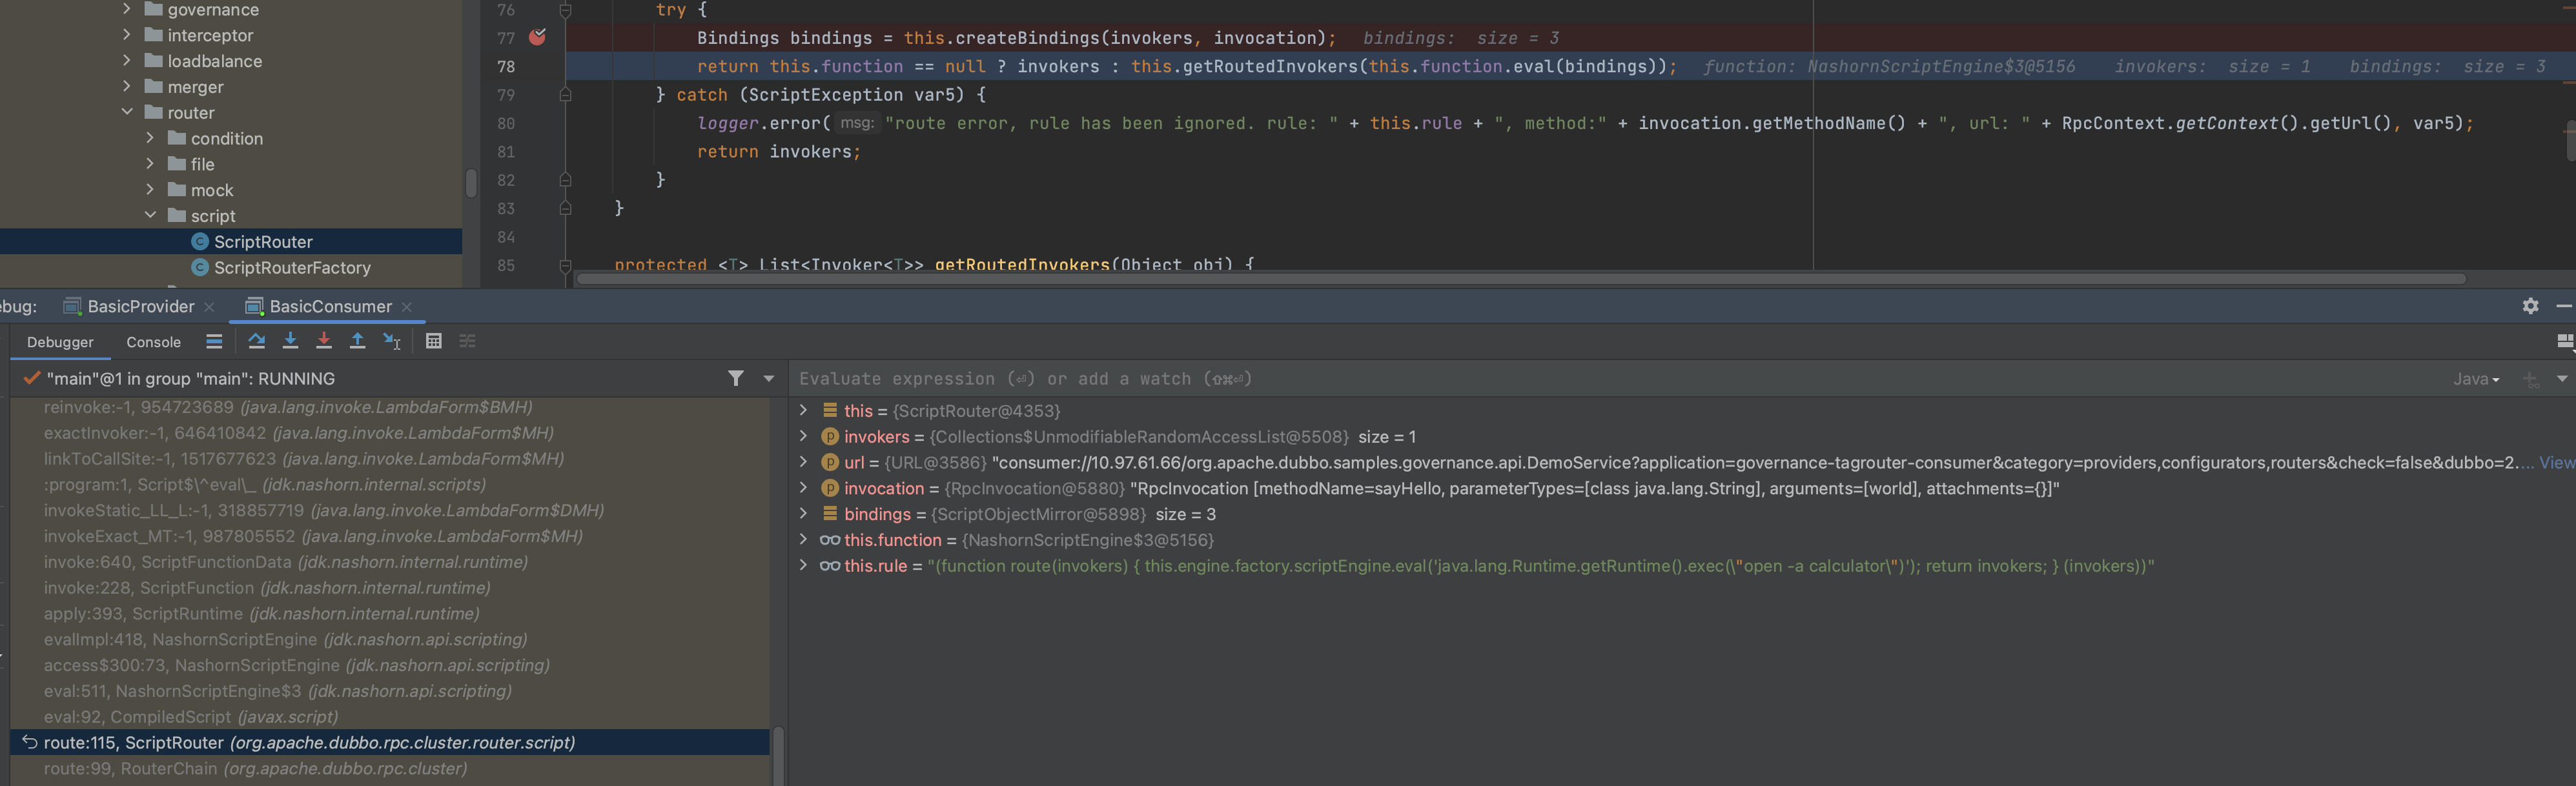Click the Trace Current Stream Chain icon
Screen dimensions: 2576x786
point(467,341)
